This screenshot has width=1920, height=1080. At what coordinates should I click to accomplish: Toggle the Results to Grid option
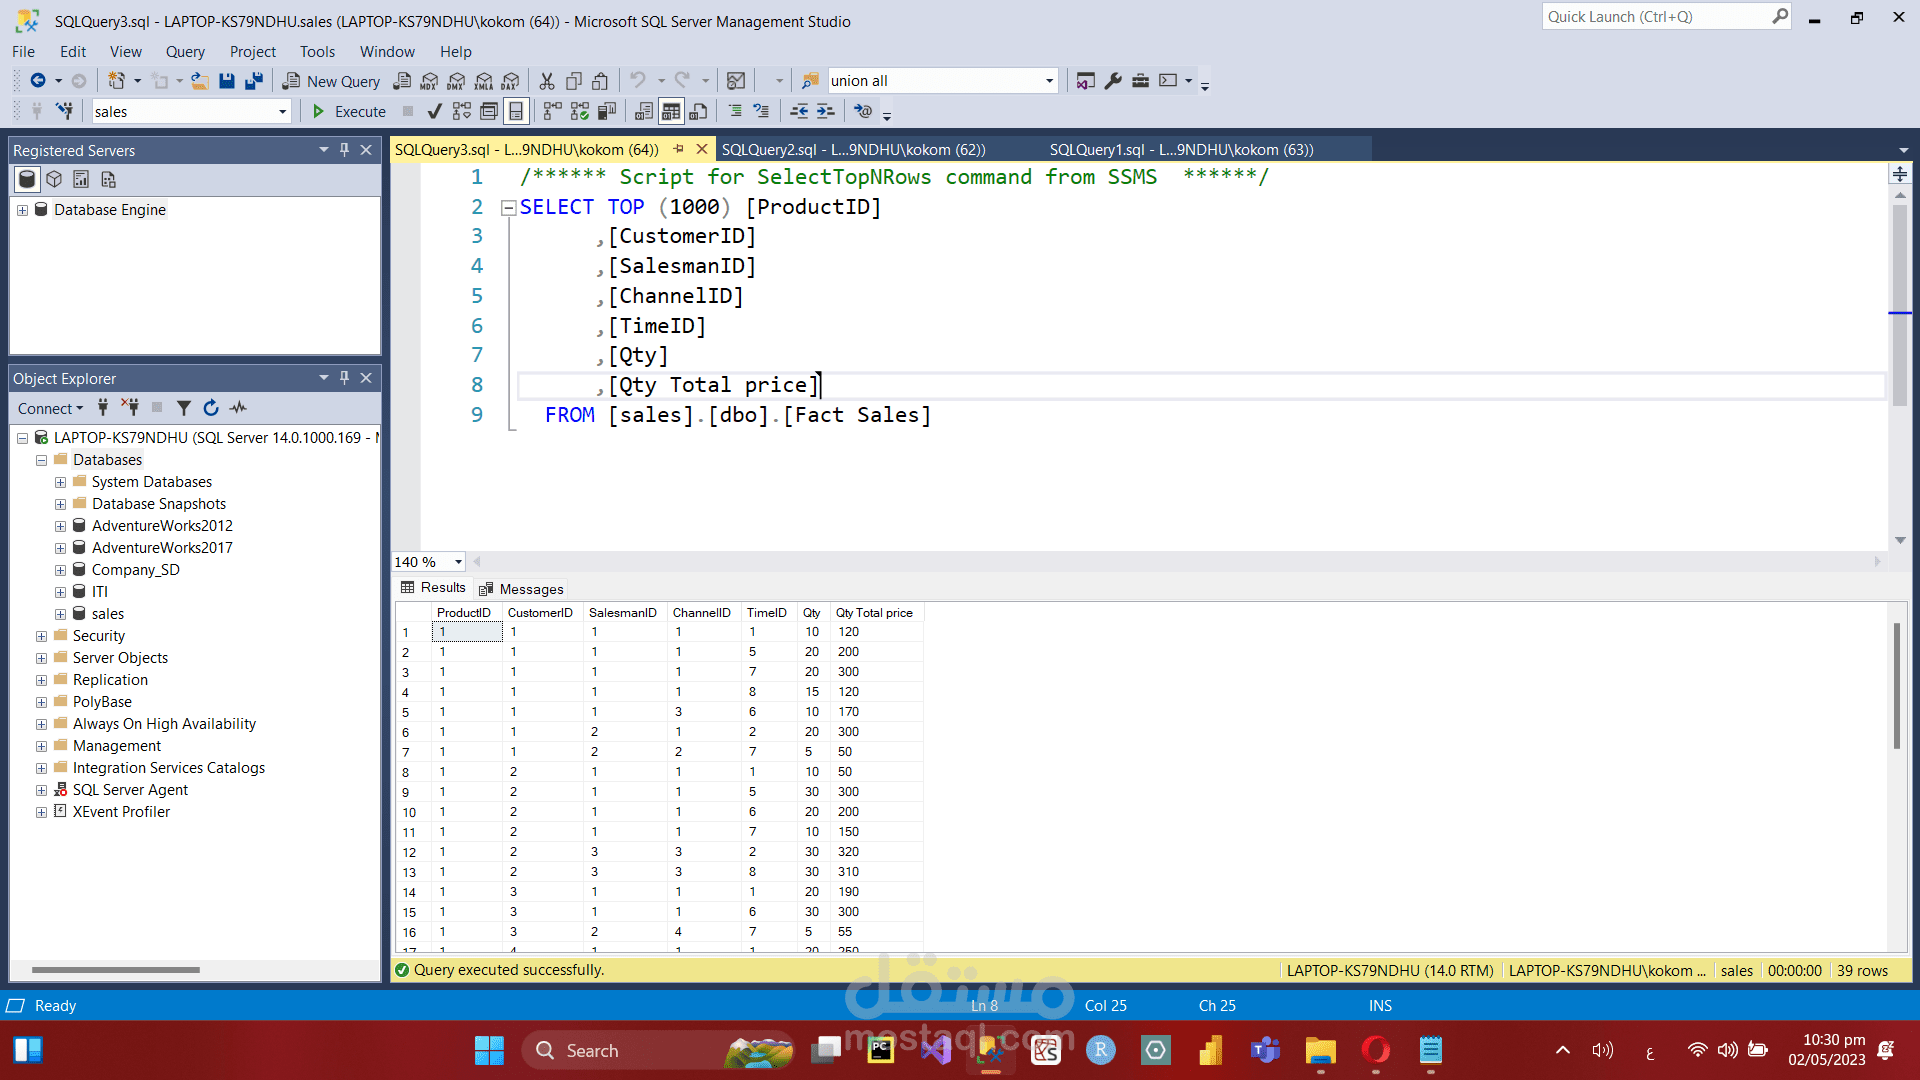point(671,111)
